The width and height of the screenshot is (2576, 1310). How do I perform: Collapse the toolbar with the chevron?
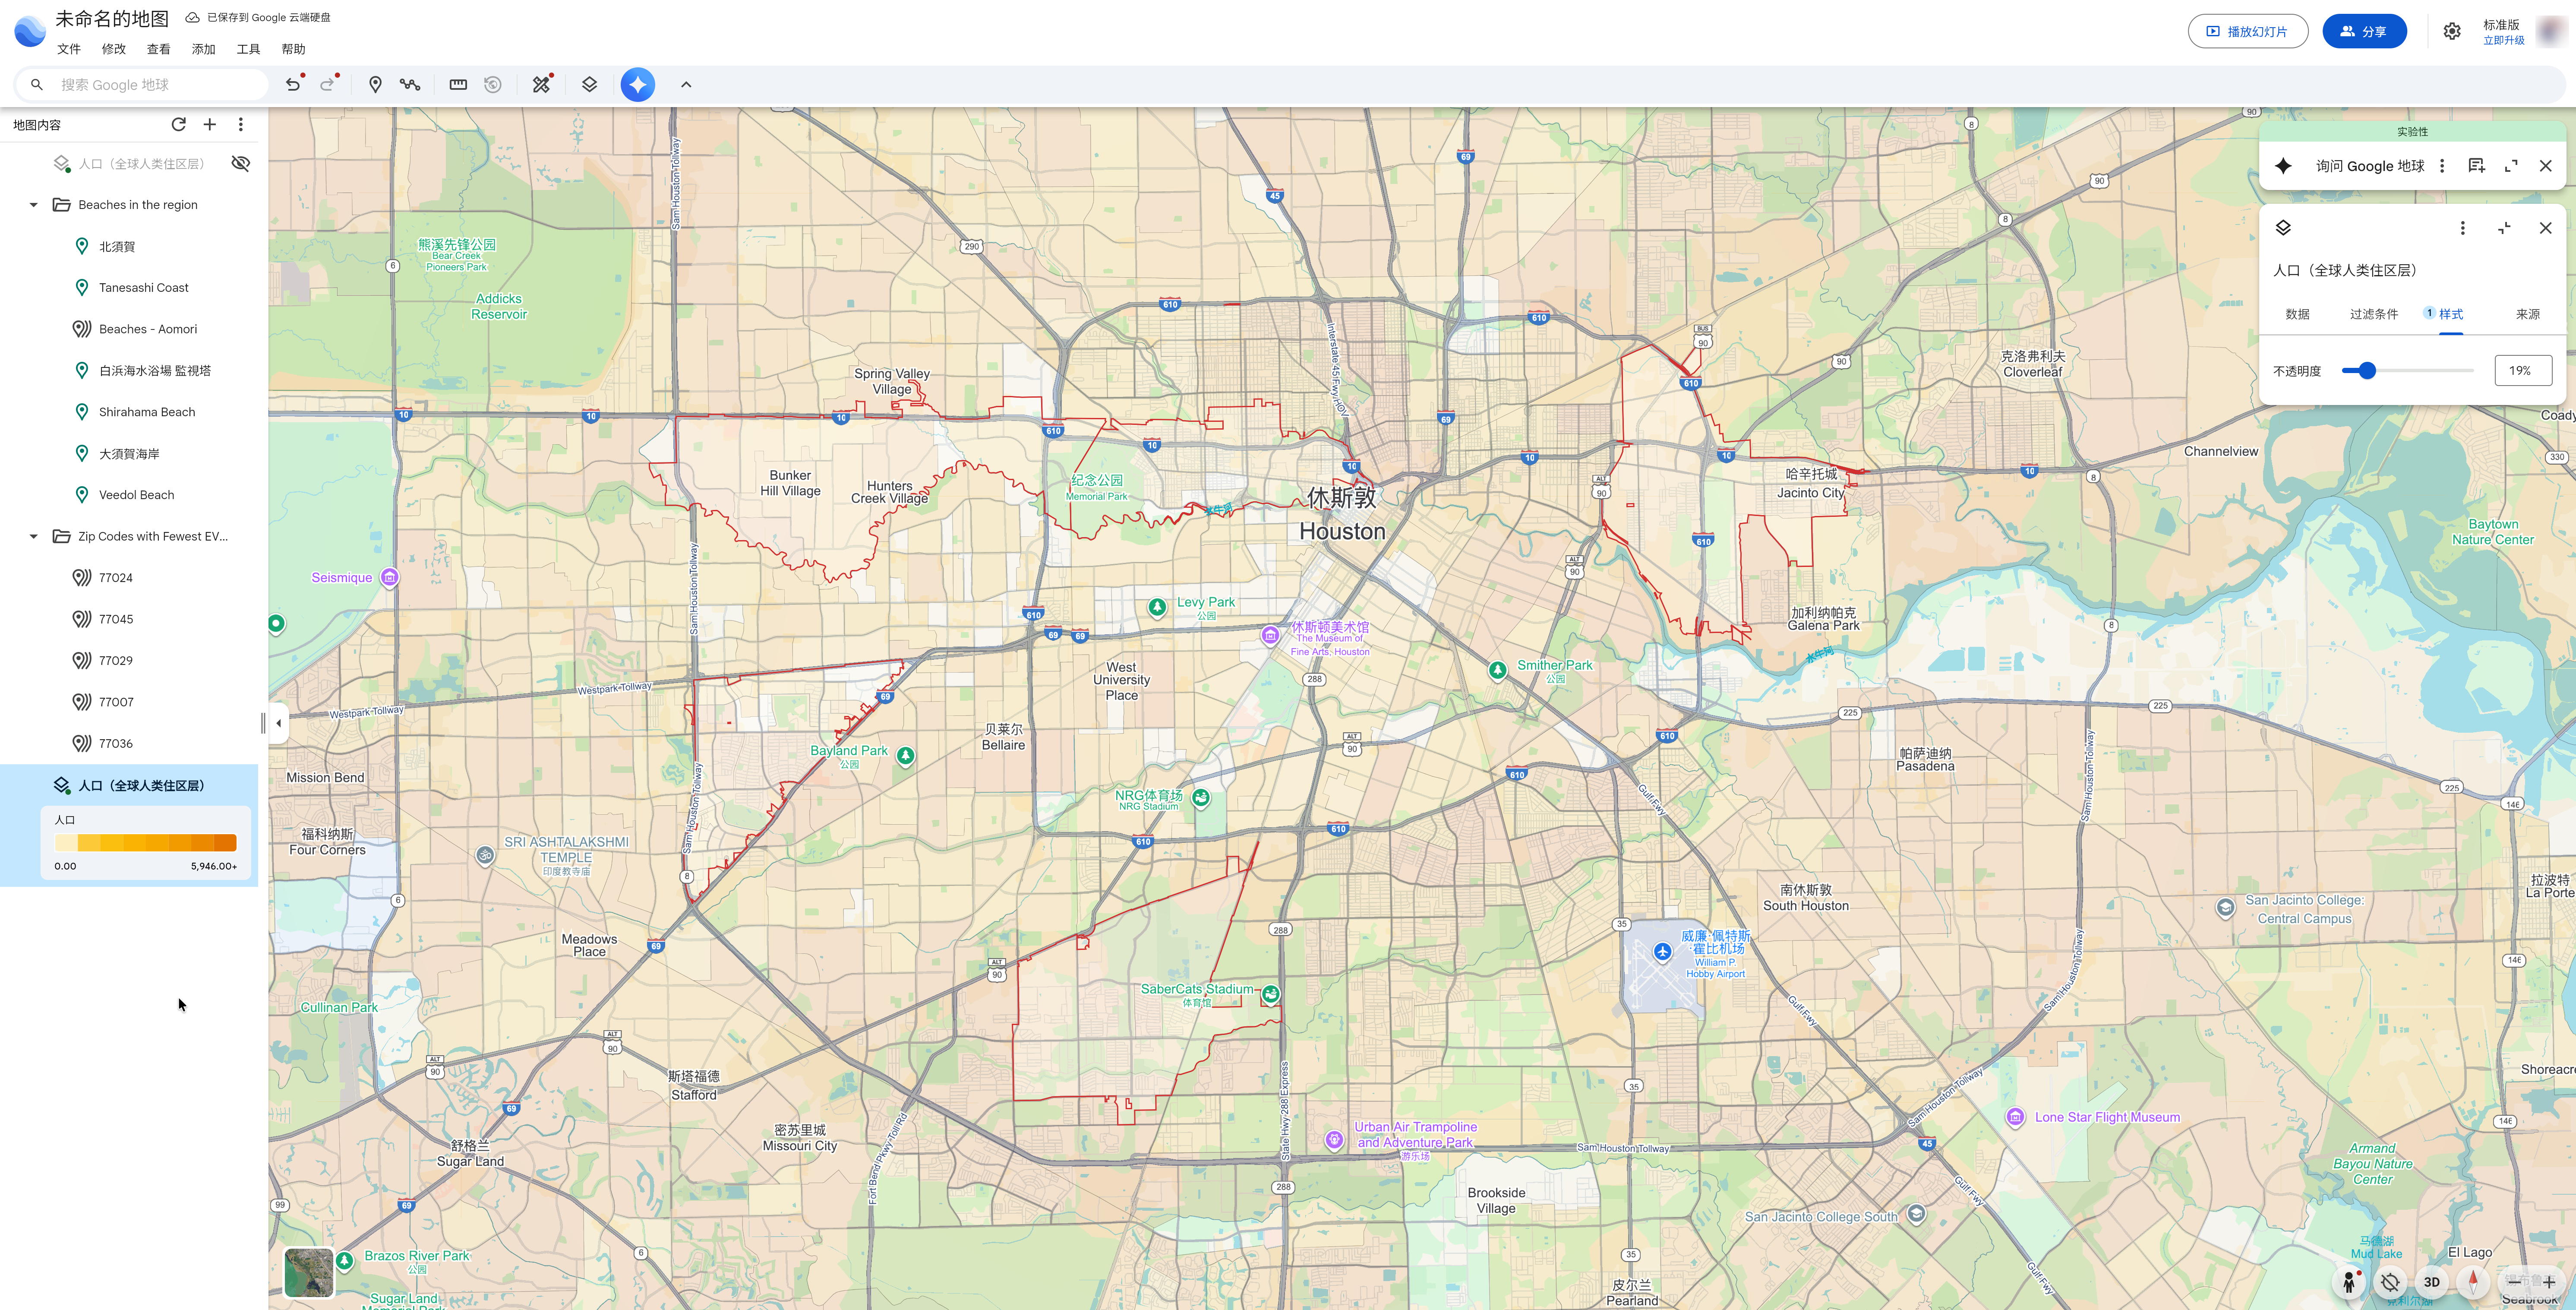point(686,85)
